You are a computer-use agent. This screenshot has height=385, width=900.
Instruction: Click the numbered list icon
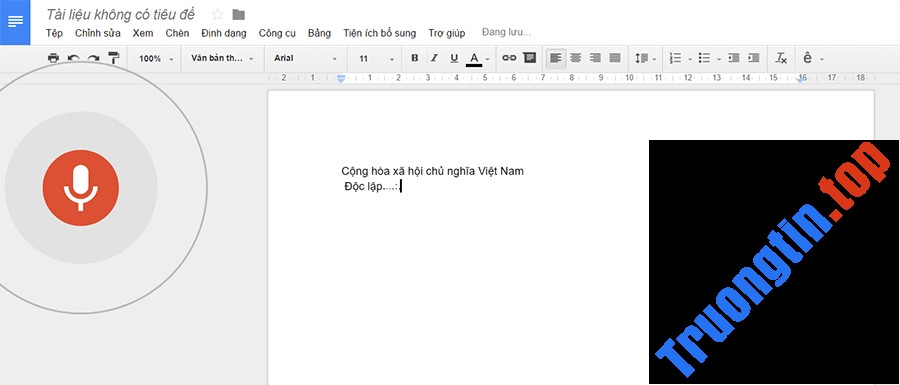(x=676, y=59)
